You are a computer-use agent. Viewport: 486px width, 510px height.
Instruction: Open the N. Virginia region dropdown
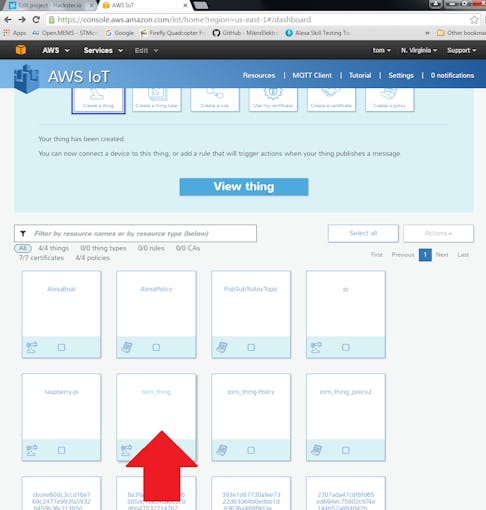pos(419,50)
